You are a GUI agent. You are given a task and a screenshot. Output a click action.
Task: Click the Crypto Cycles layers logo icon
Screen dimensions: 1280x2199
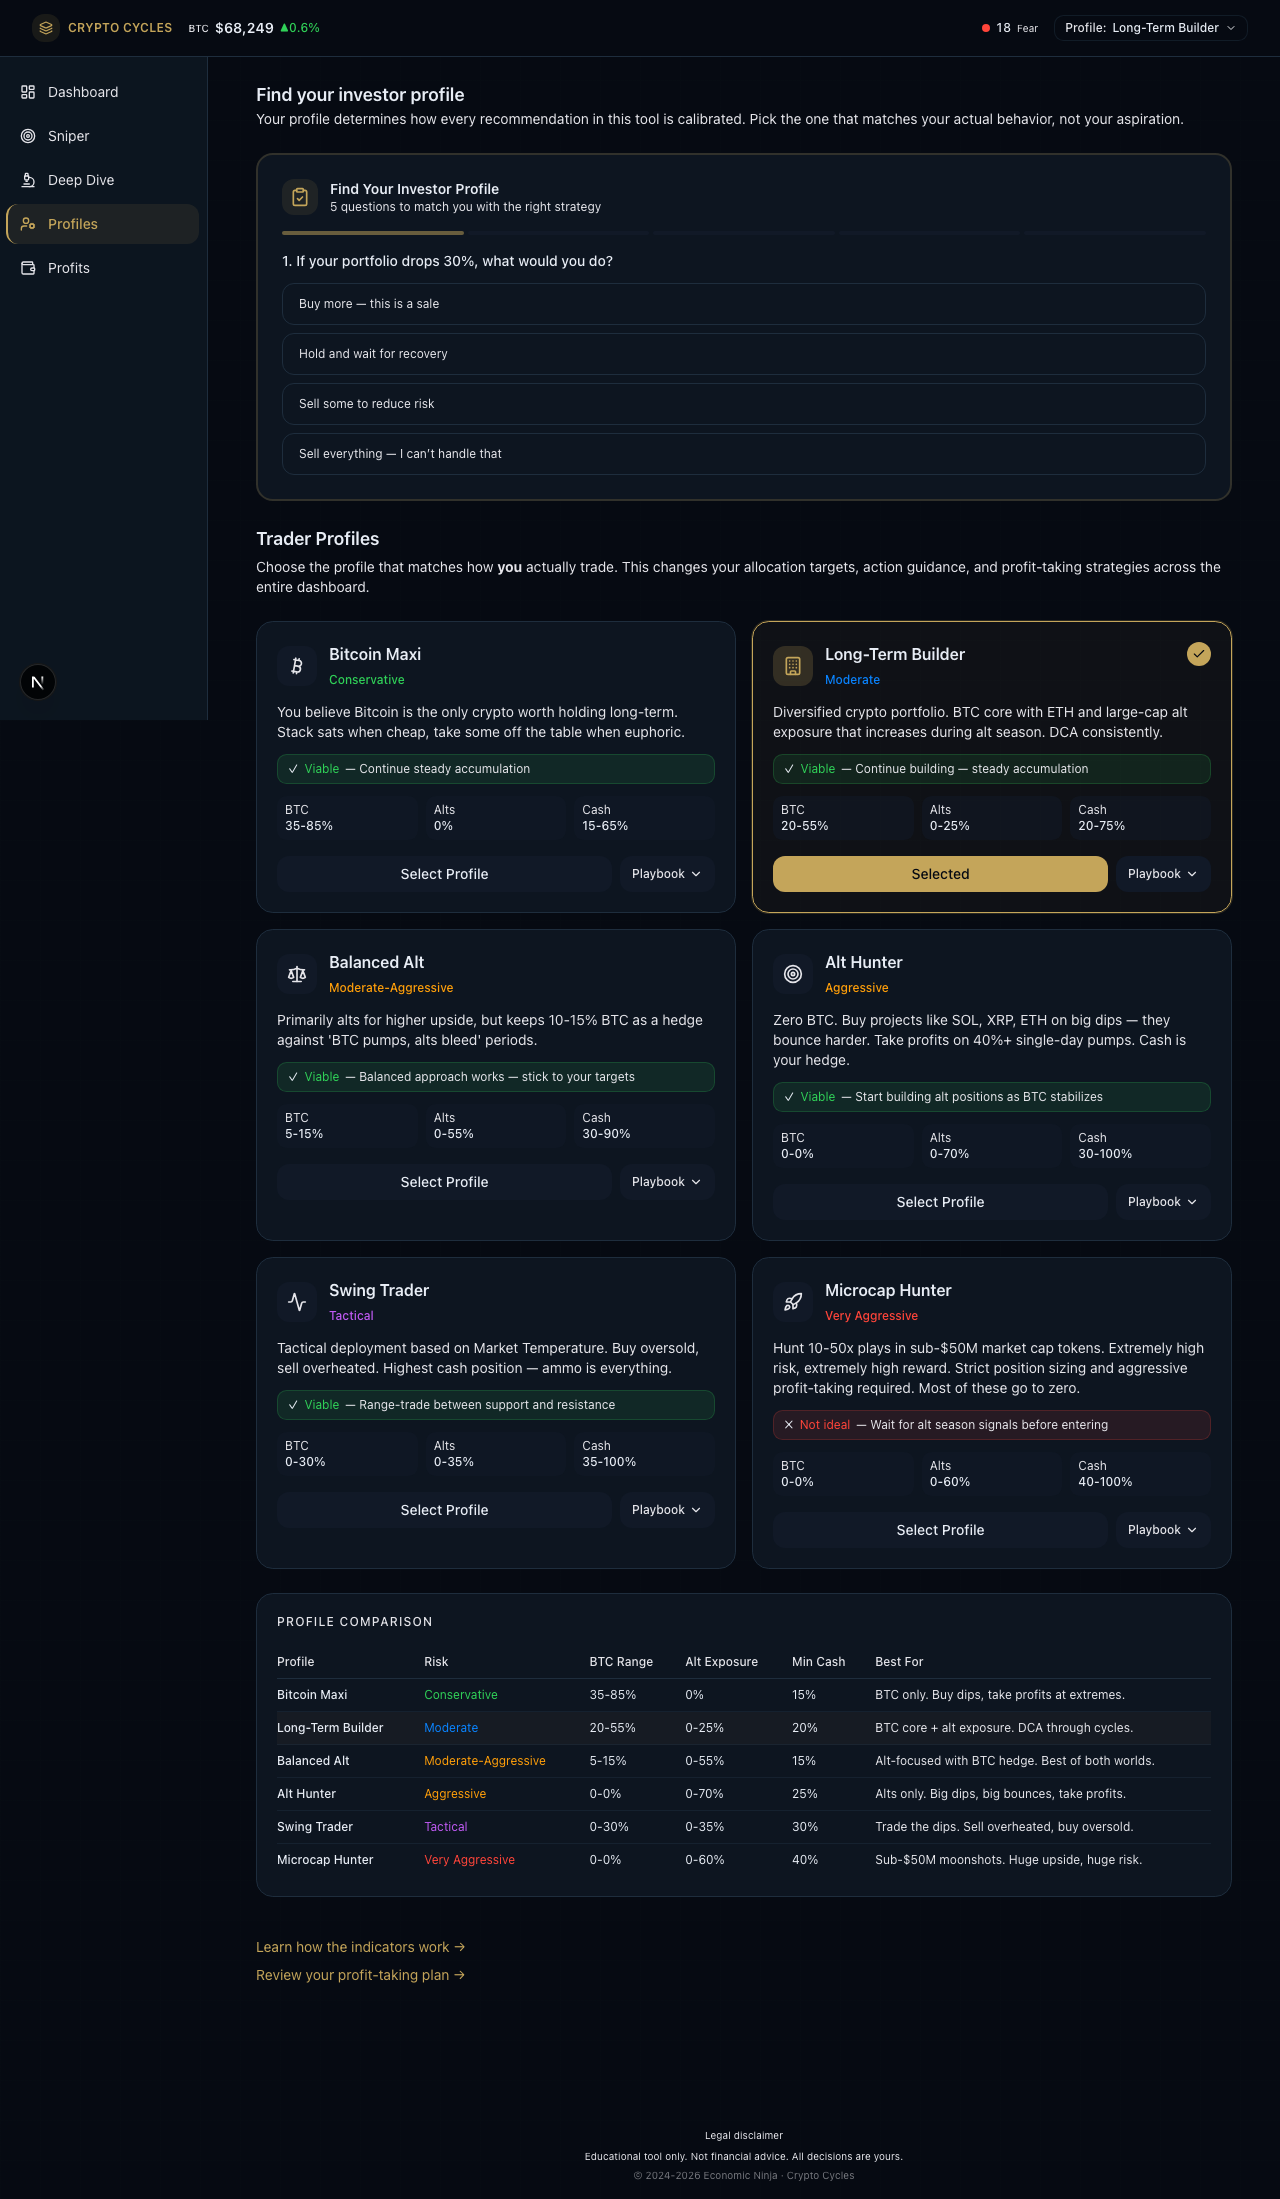point(45,27)
